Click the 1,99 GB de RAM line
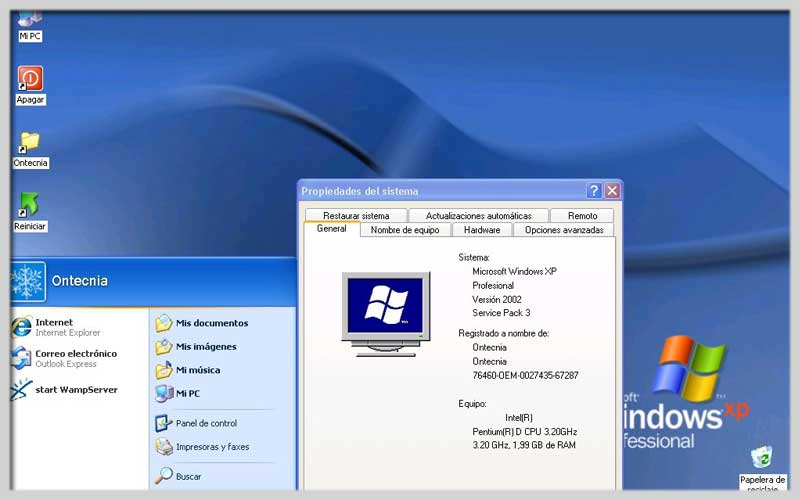The height and width of the screenshot is (500, 800). click(524, 445)
